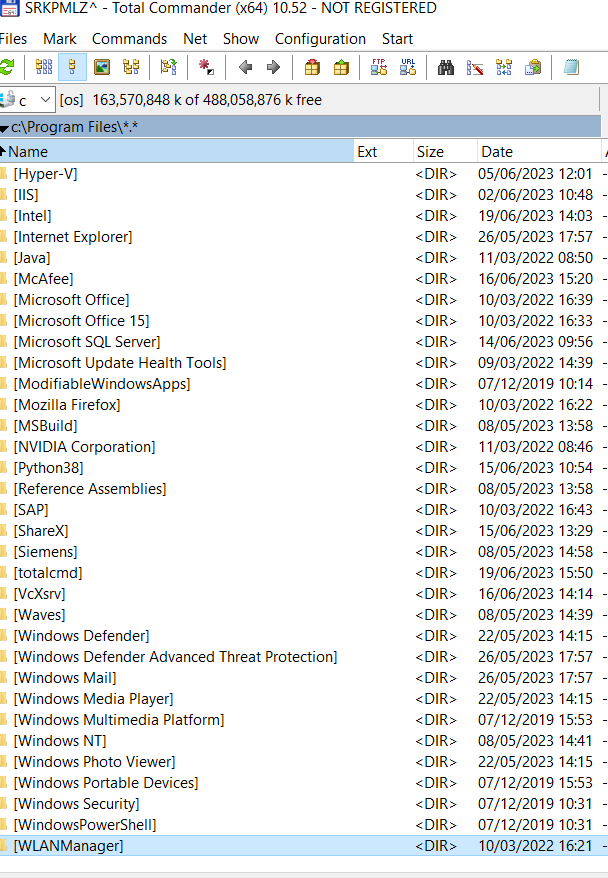Screen dimensions: 608x878
Task: Select the [Microsoft SQL Server] folder
Action: click(87, 342)
